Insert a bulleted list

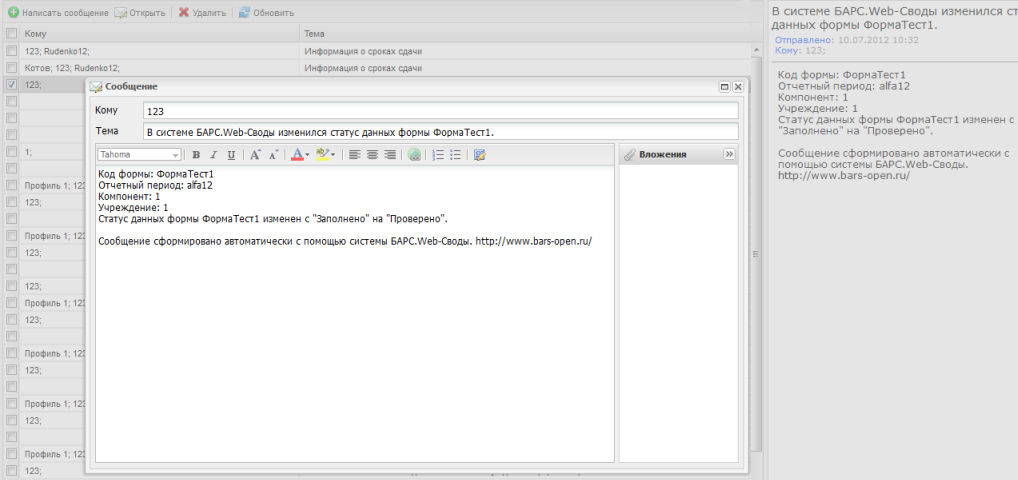click(455, 155)
